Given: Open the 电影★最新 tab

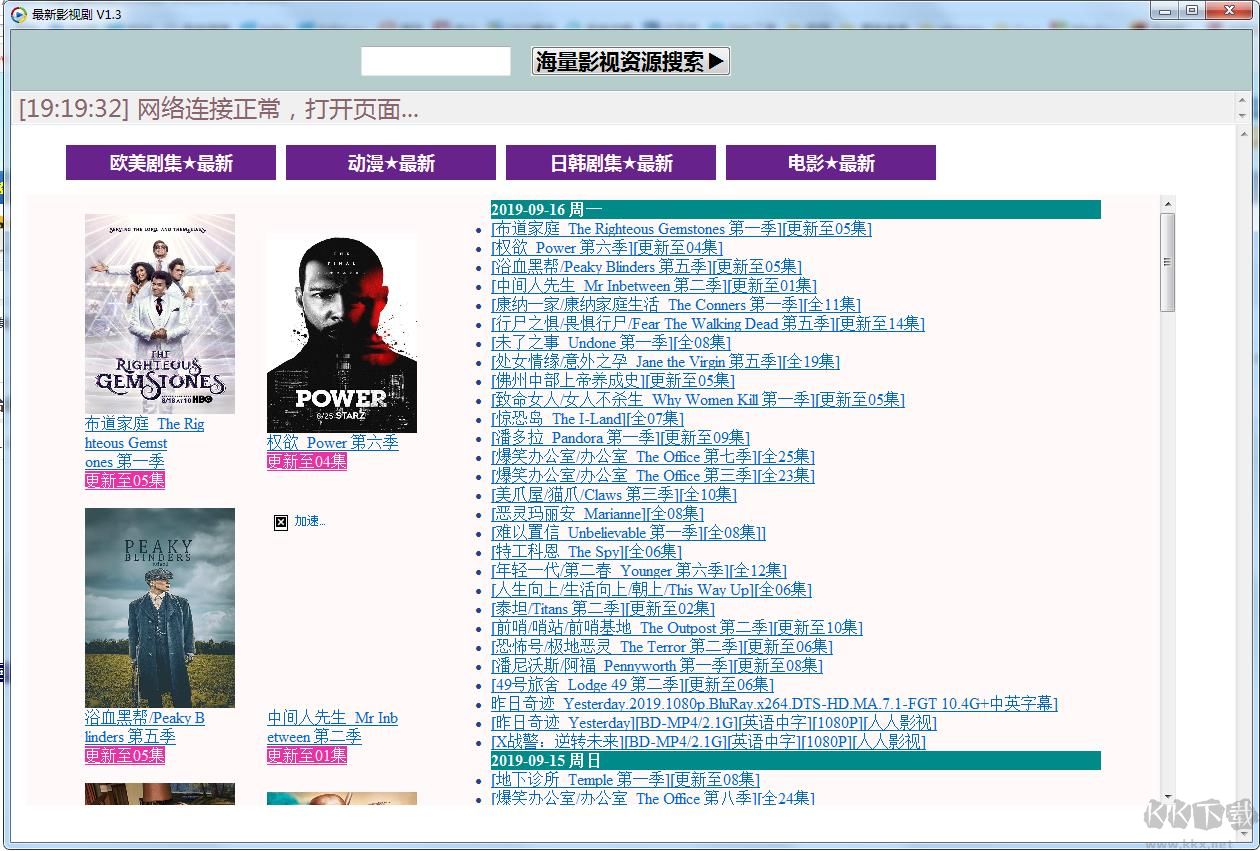Looking at the screenshot, I should tap(831, 163).
